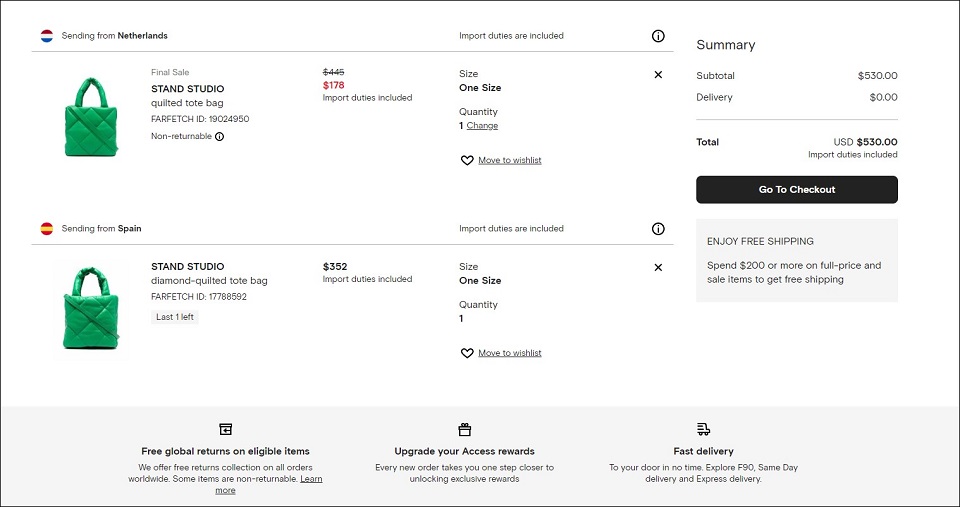Viewport: 960px width, 507px height.
Task: Click the free global returns box icon
Action: (225, 429)
